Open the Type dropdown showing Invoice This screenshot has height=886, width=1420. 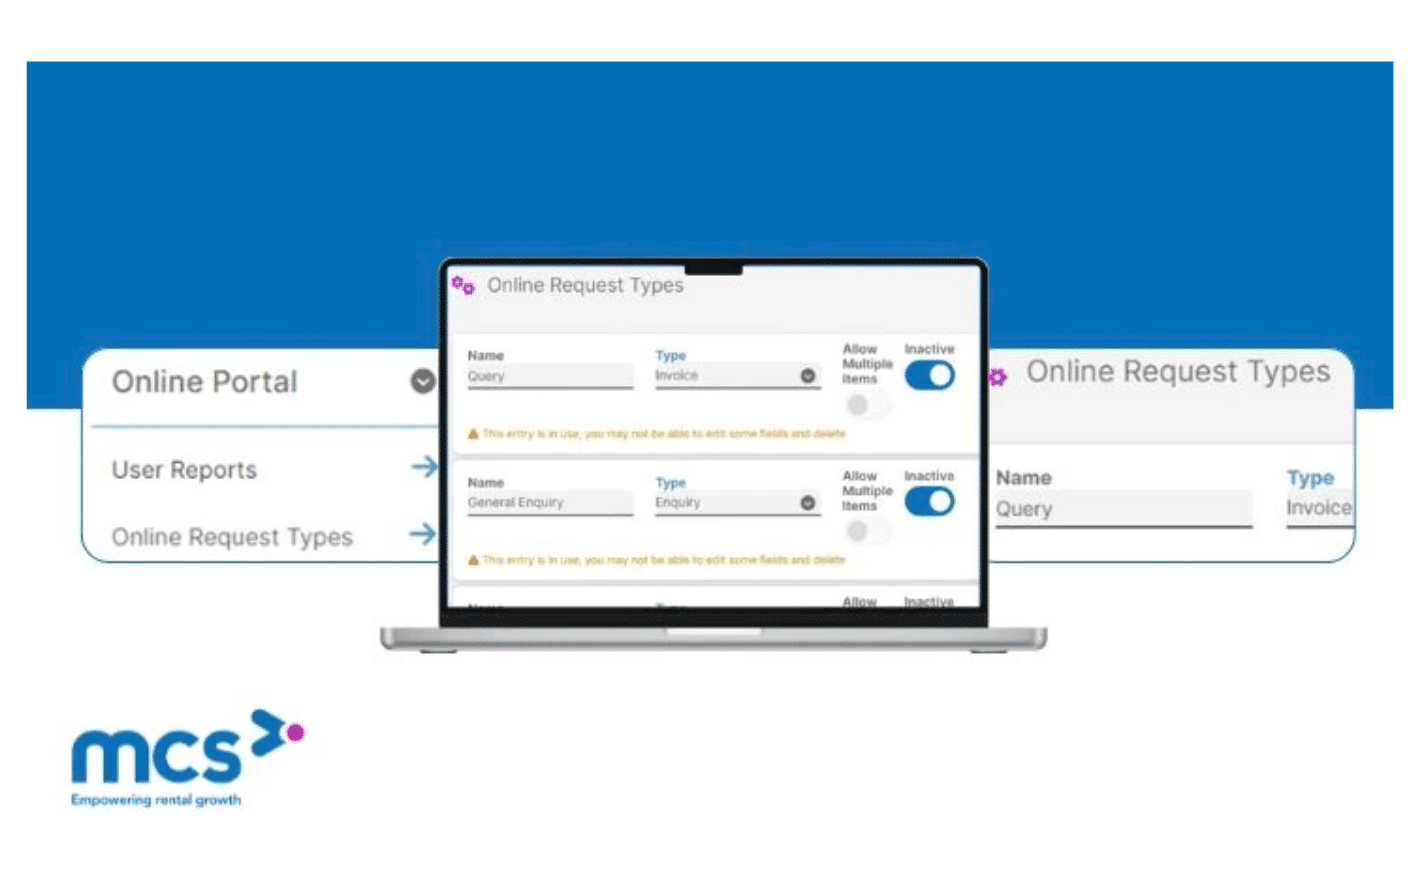808,375
